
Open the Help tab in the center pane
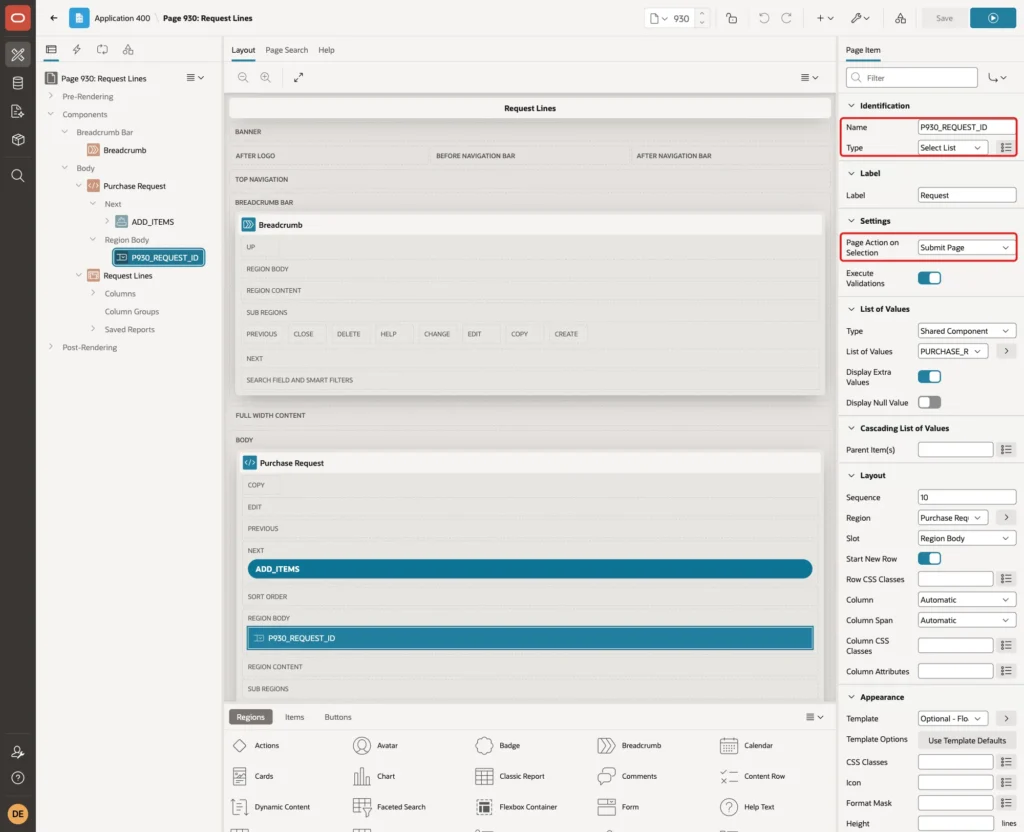(x=326, y=50)
